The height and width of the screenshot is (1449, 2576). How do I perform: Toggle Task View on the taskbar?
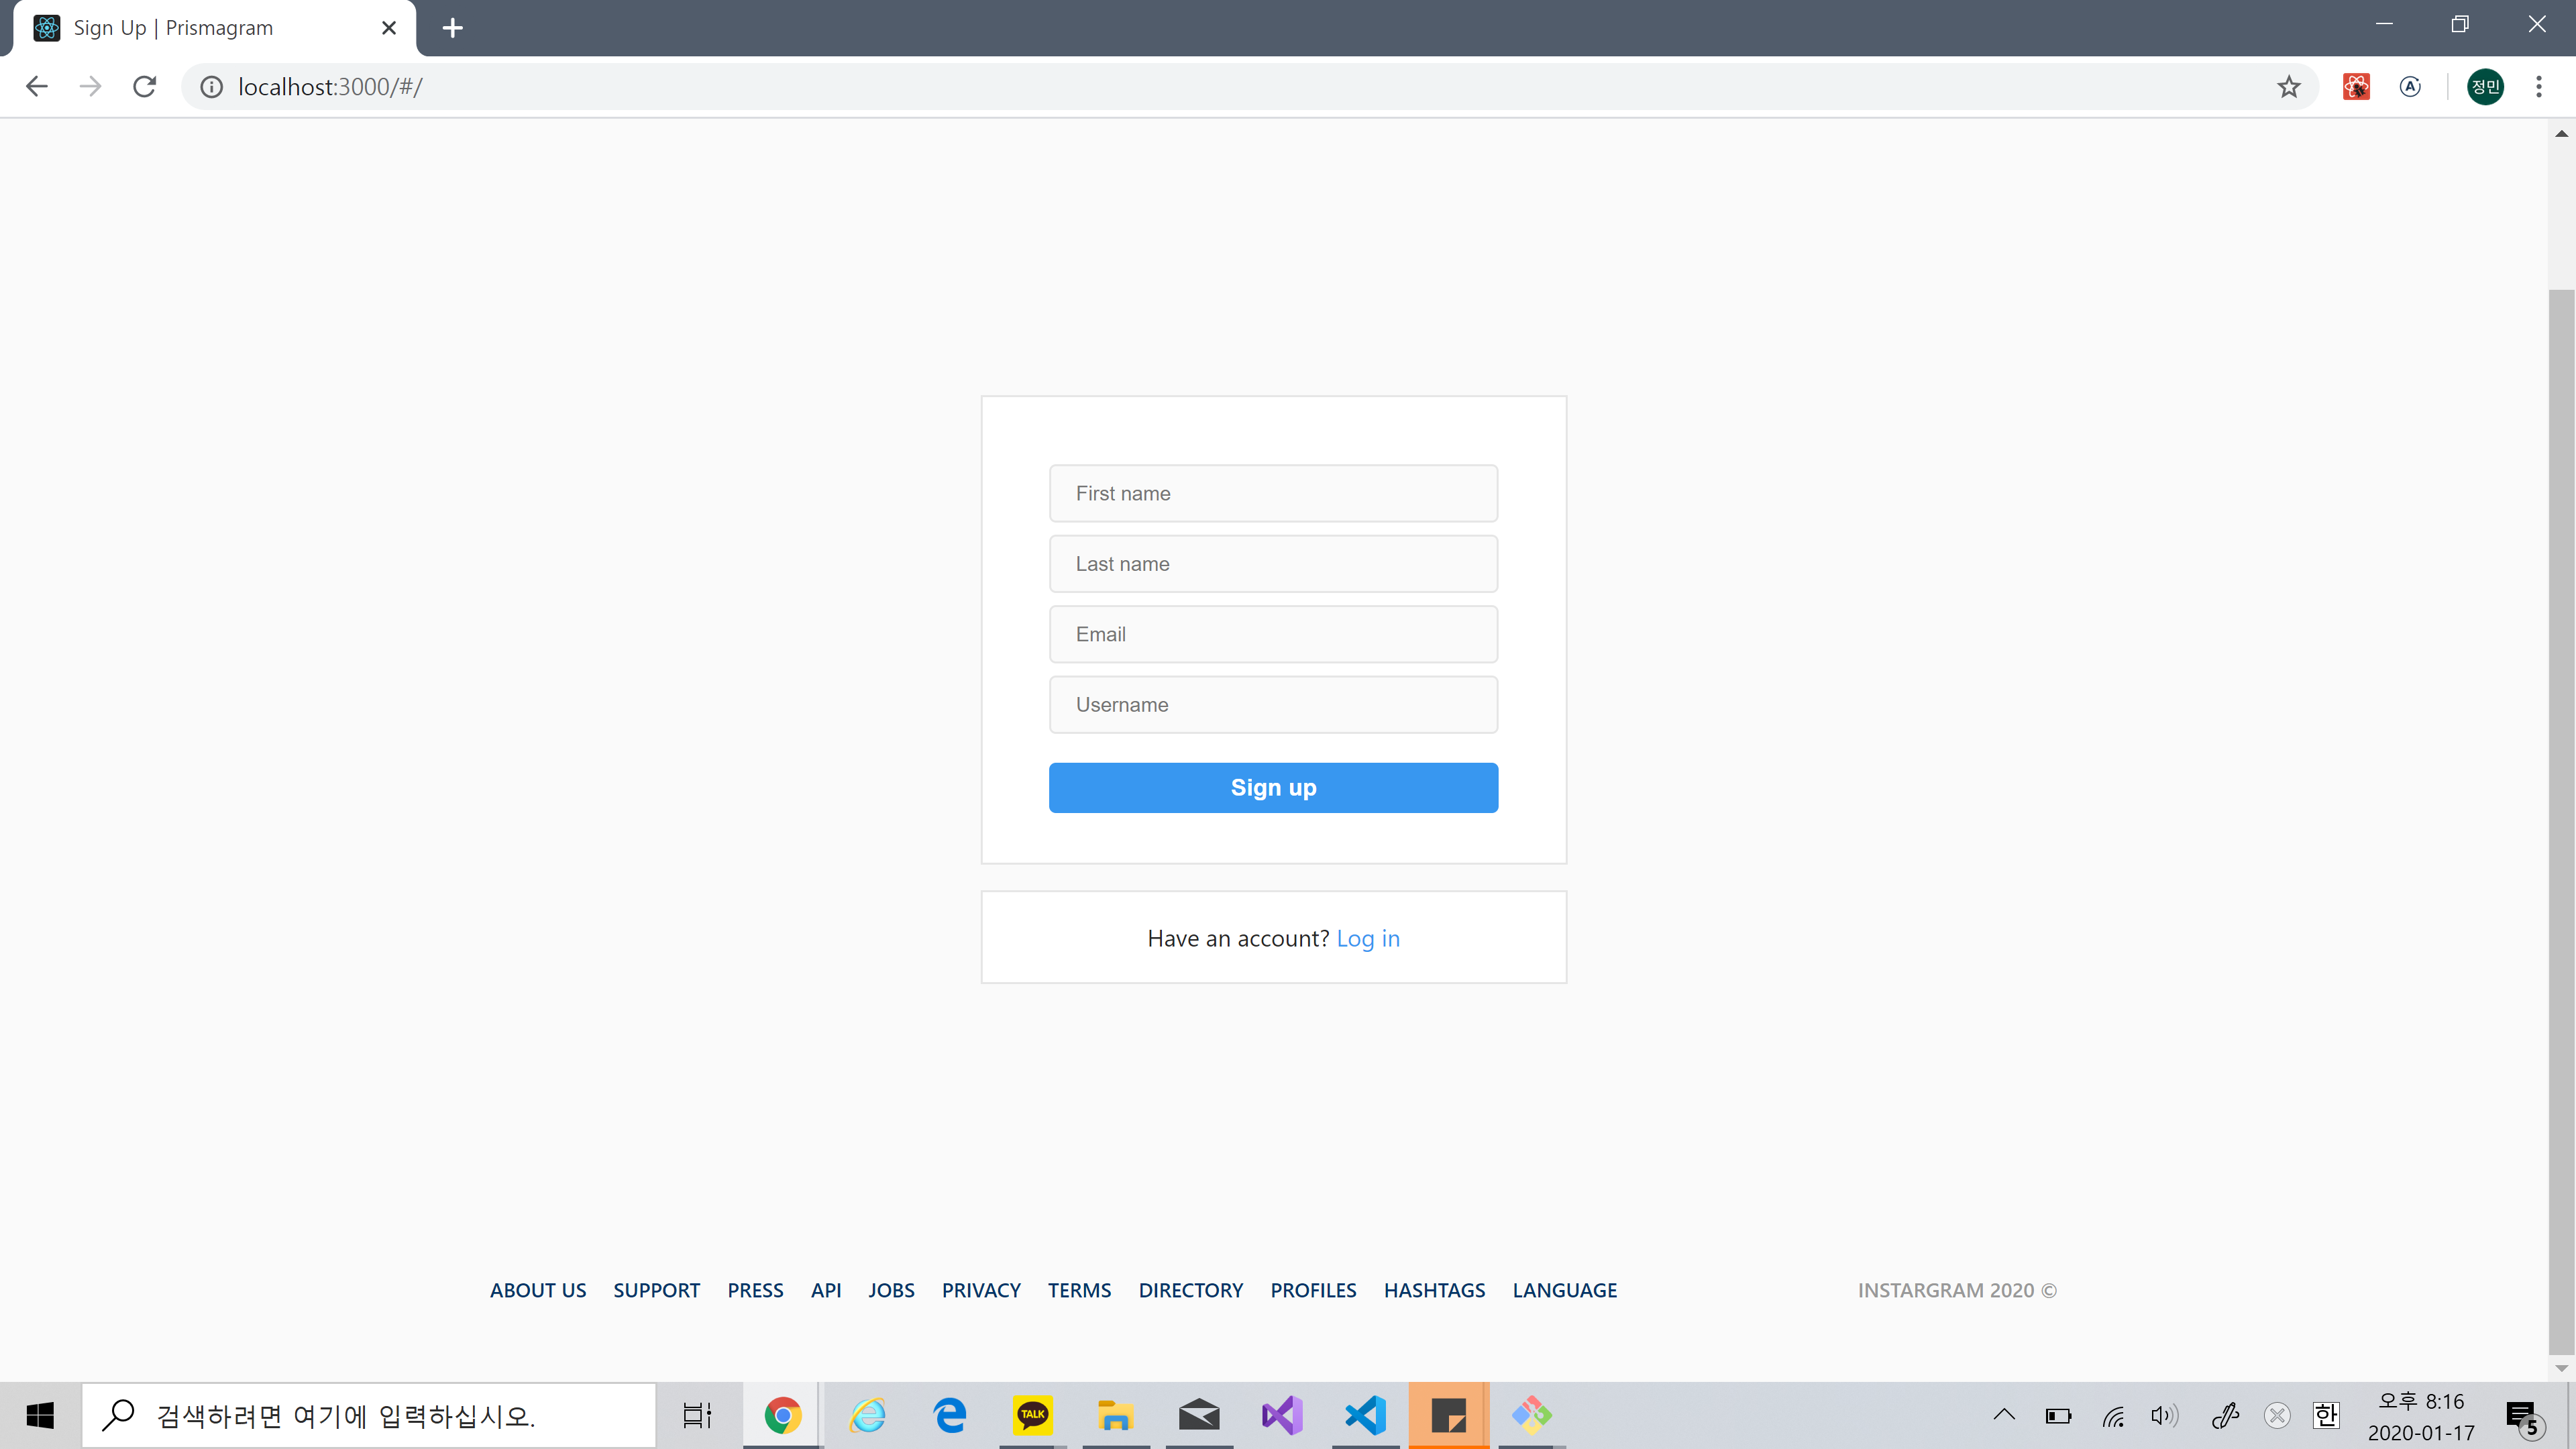[x=697, y=1414]
